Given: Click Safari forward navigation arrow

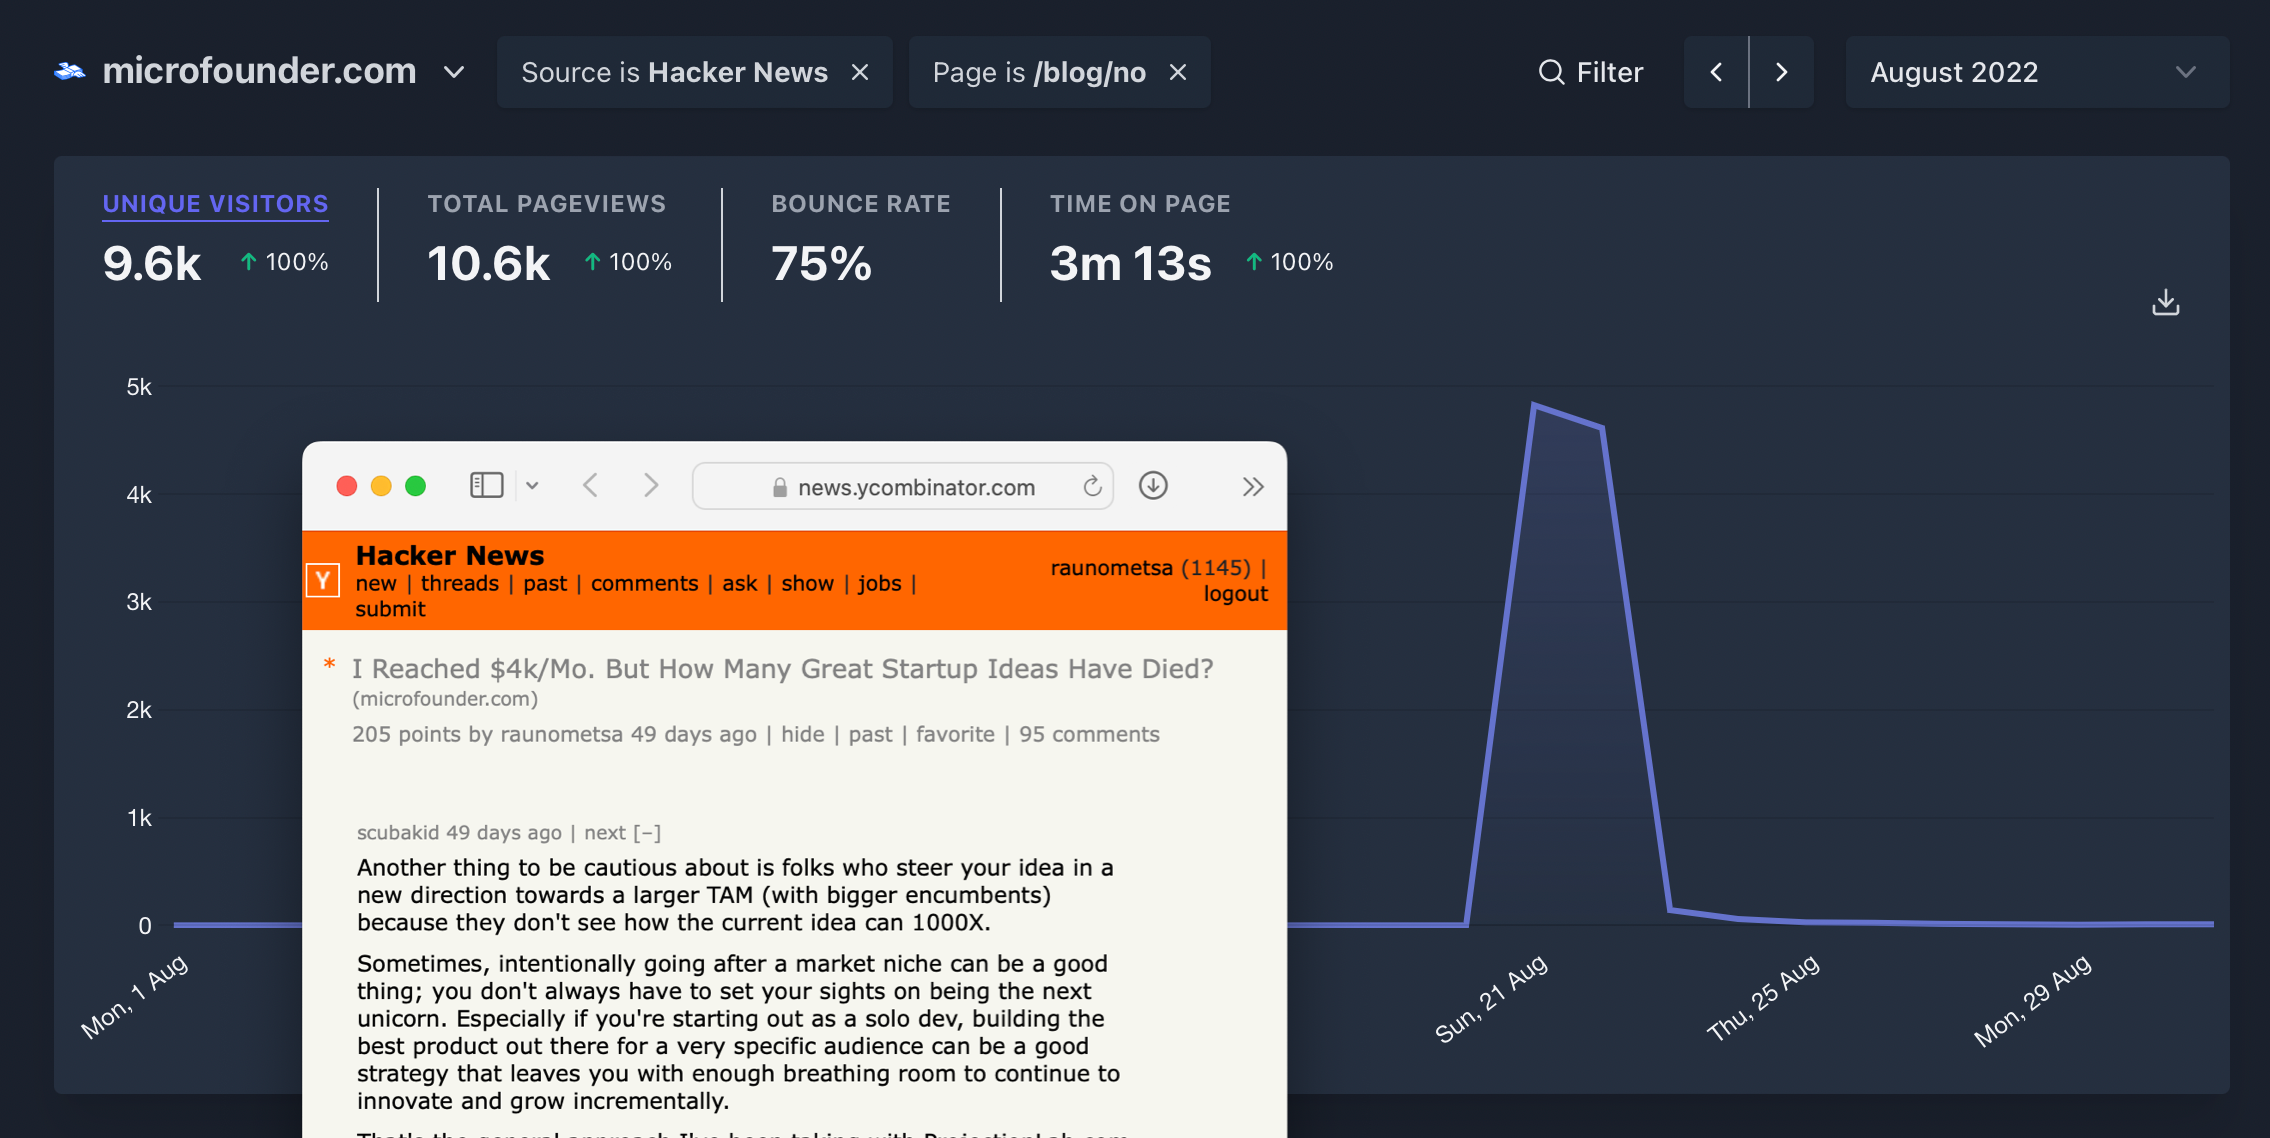Looking at the screenshot, I should pos(651,486).
